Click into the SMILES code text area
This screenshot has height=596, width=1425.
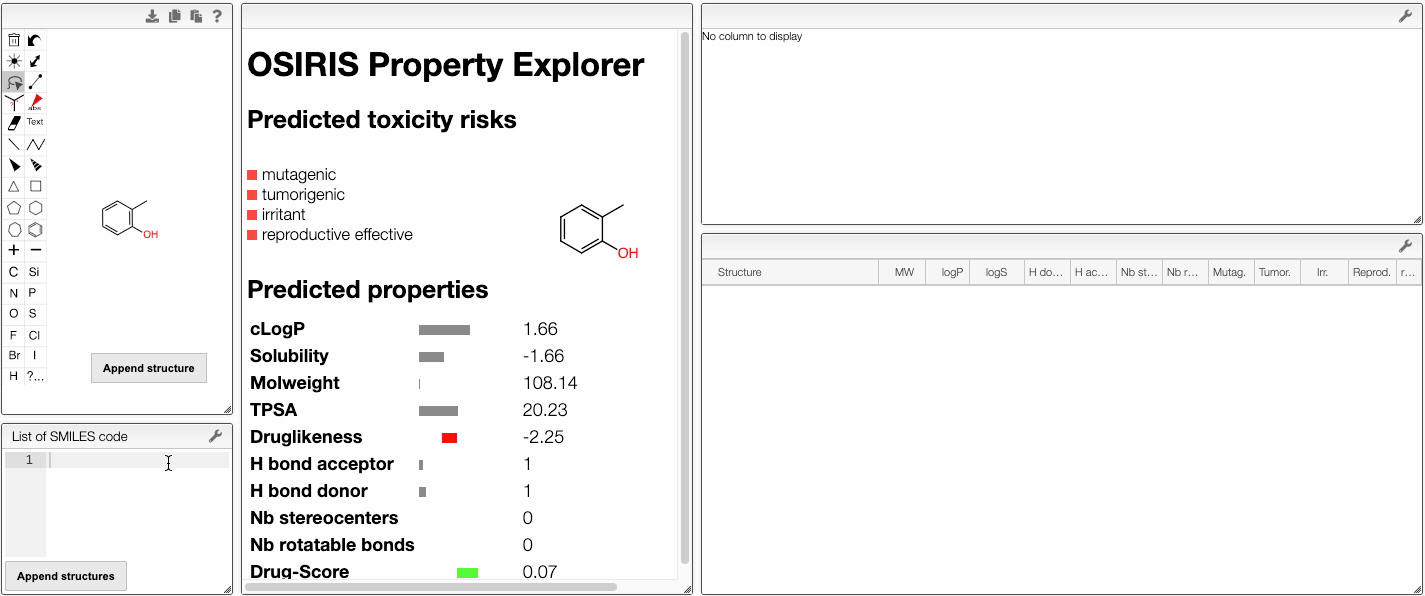(x=138, y=504)
